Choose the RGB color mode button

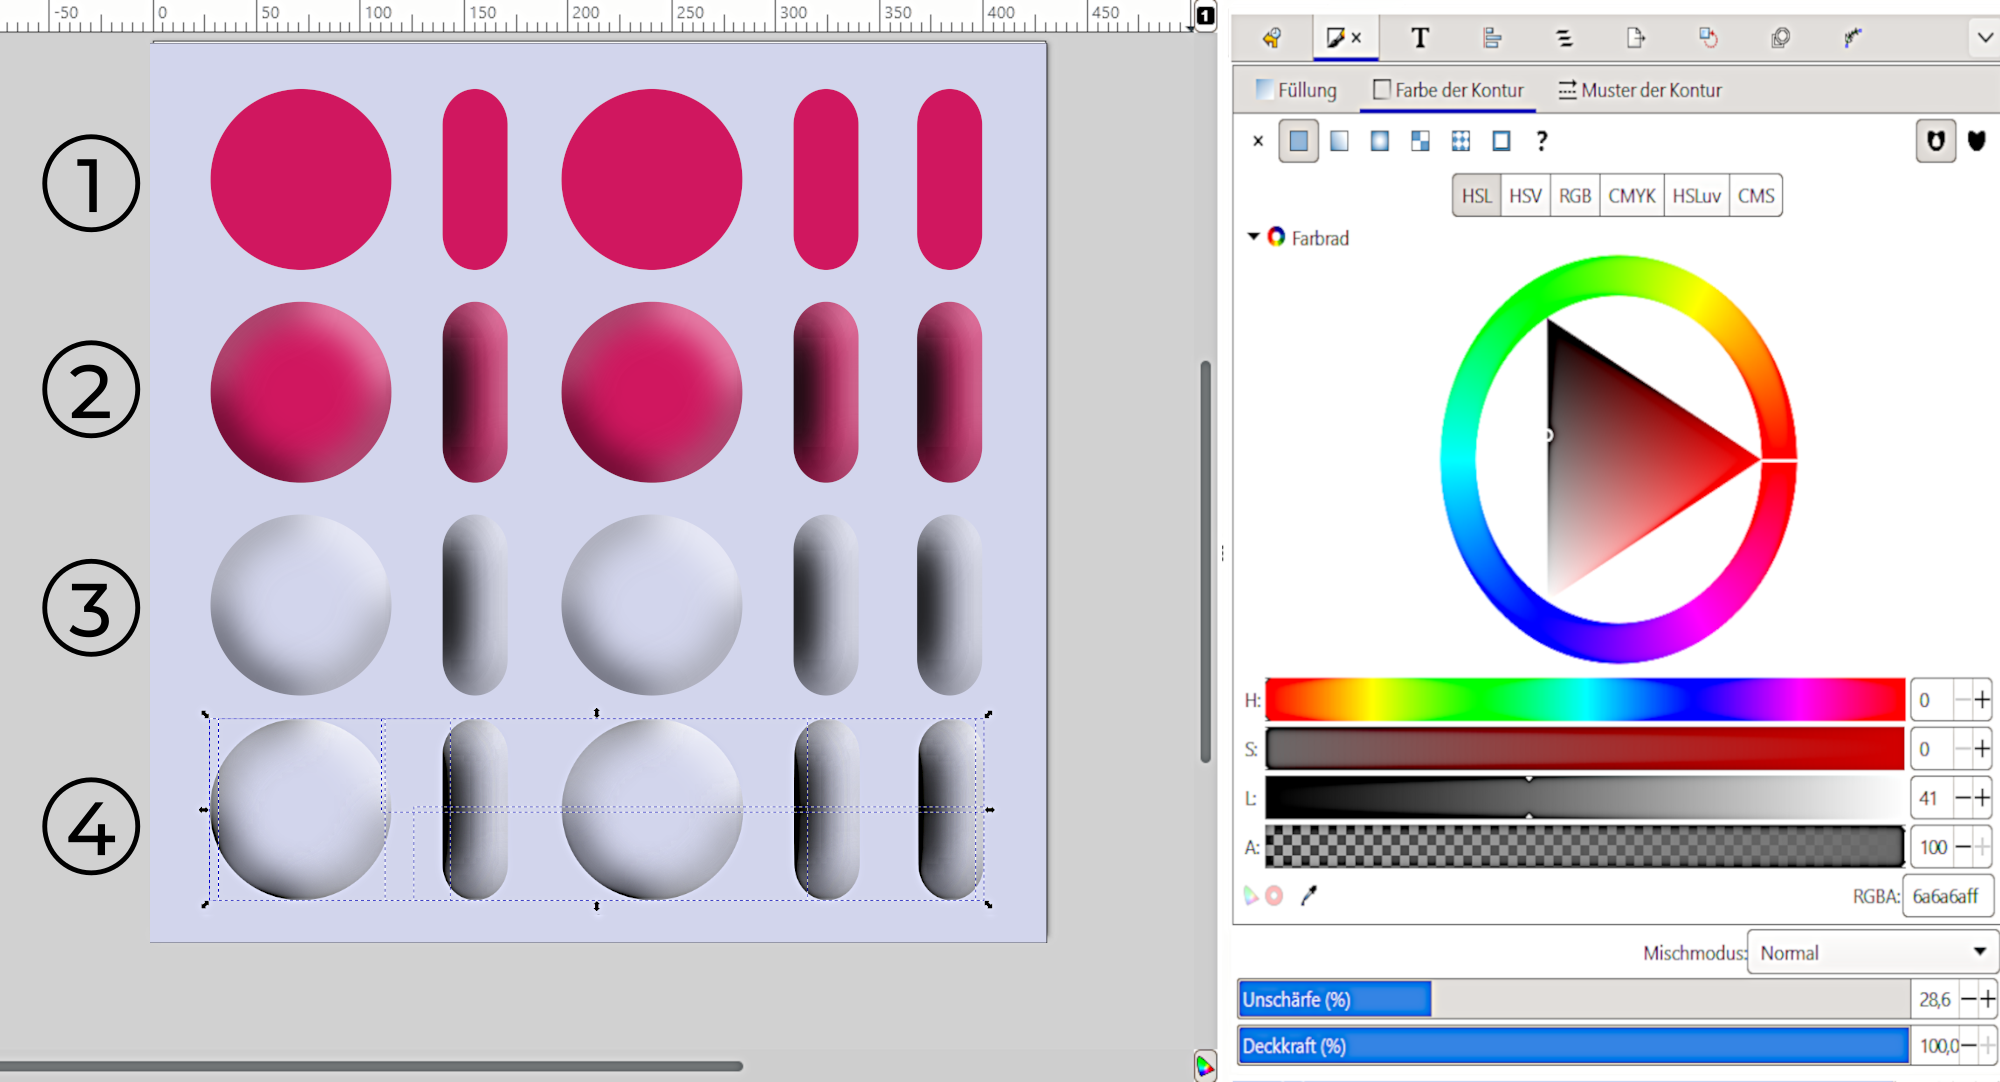click(x=1574, y=196)
